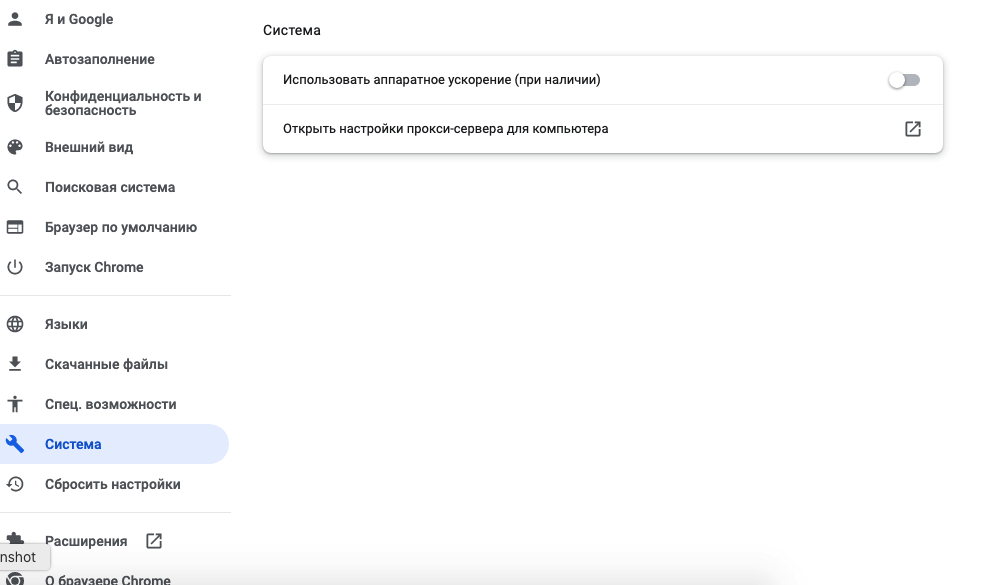Select the highlighted "Система" sidebar label
This screenshot has width=985, height=585.
coord(73,444)
